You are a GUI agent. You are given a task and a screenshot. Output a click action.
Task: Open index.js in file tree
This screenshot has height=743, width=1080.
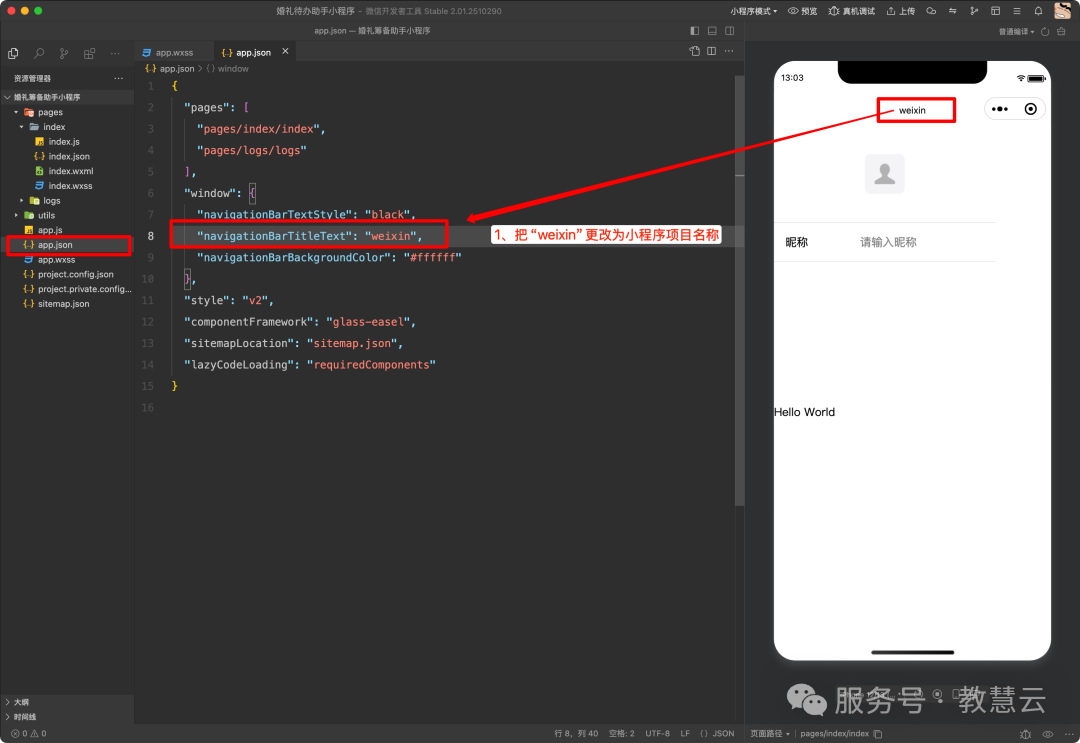click(63, 142)
